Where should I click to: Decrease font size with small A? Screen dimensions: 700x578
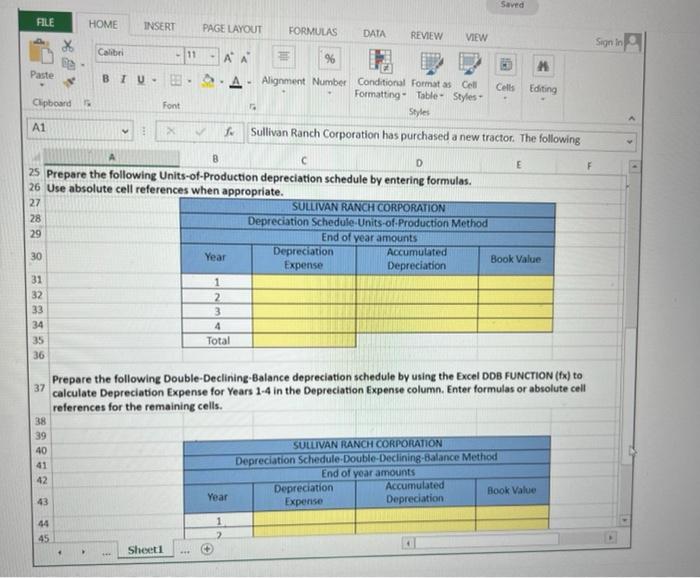click(x=245, y=58)
